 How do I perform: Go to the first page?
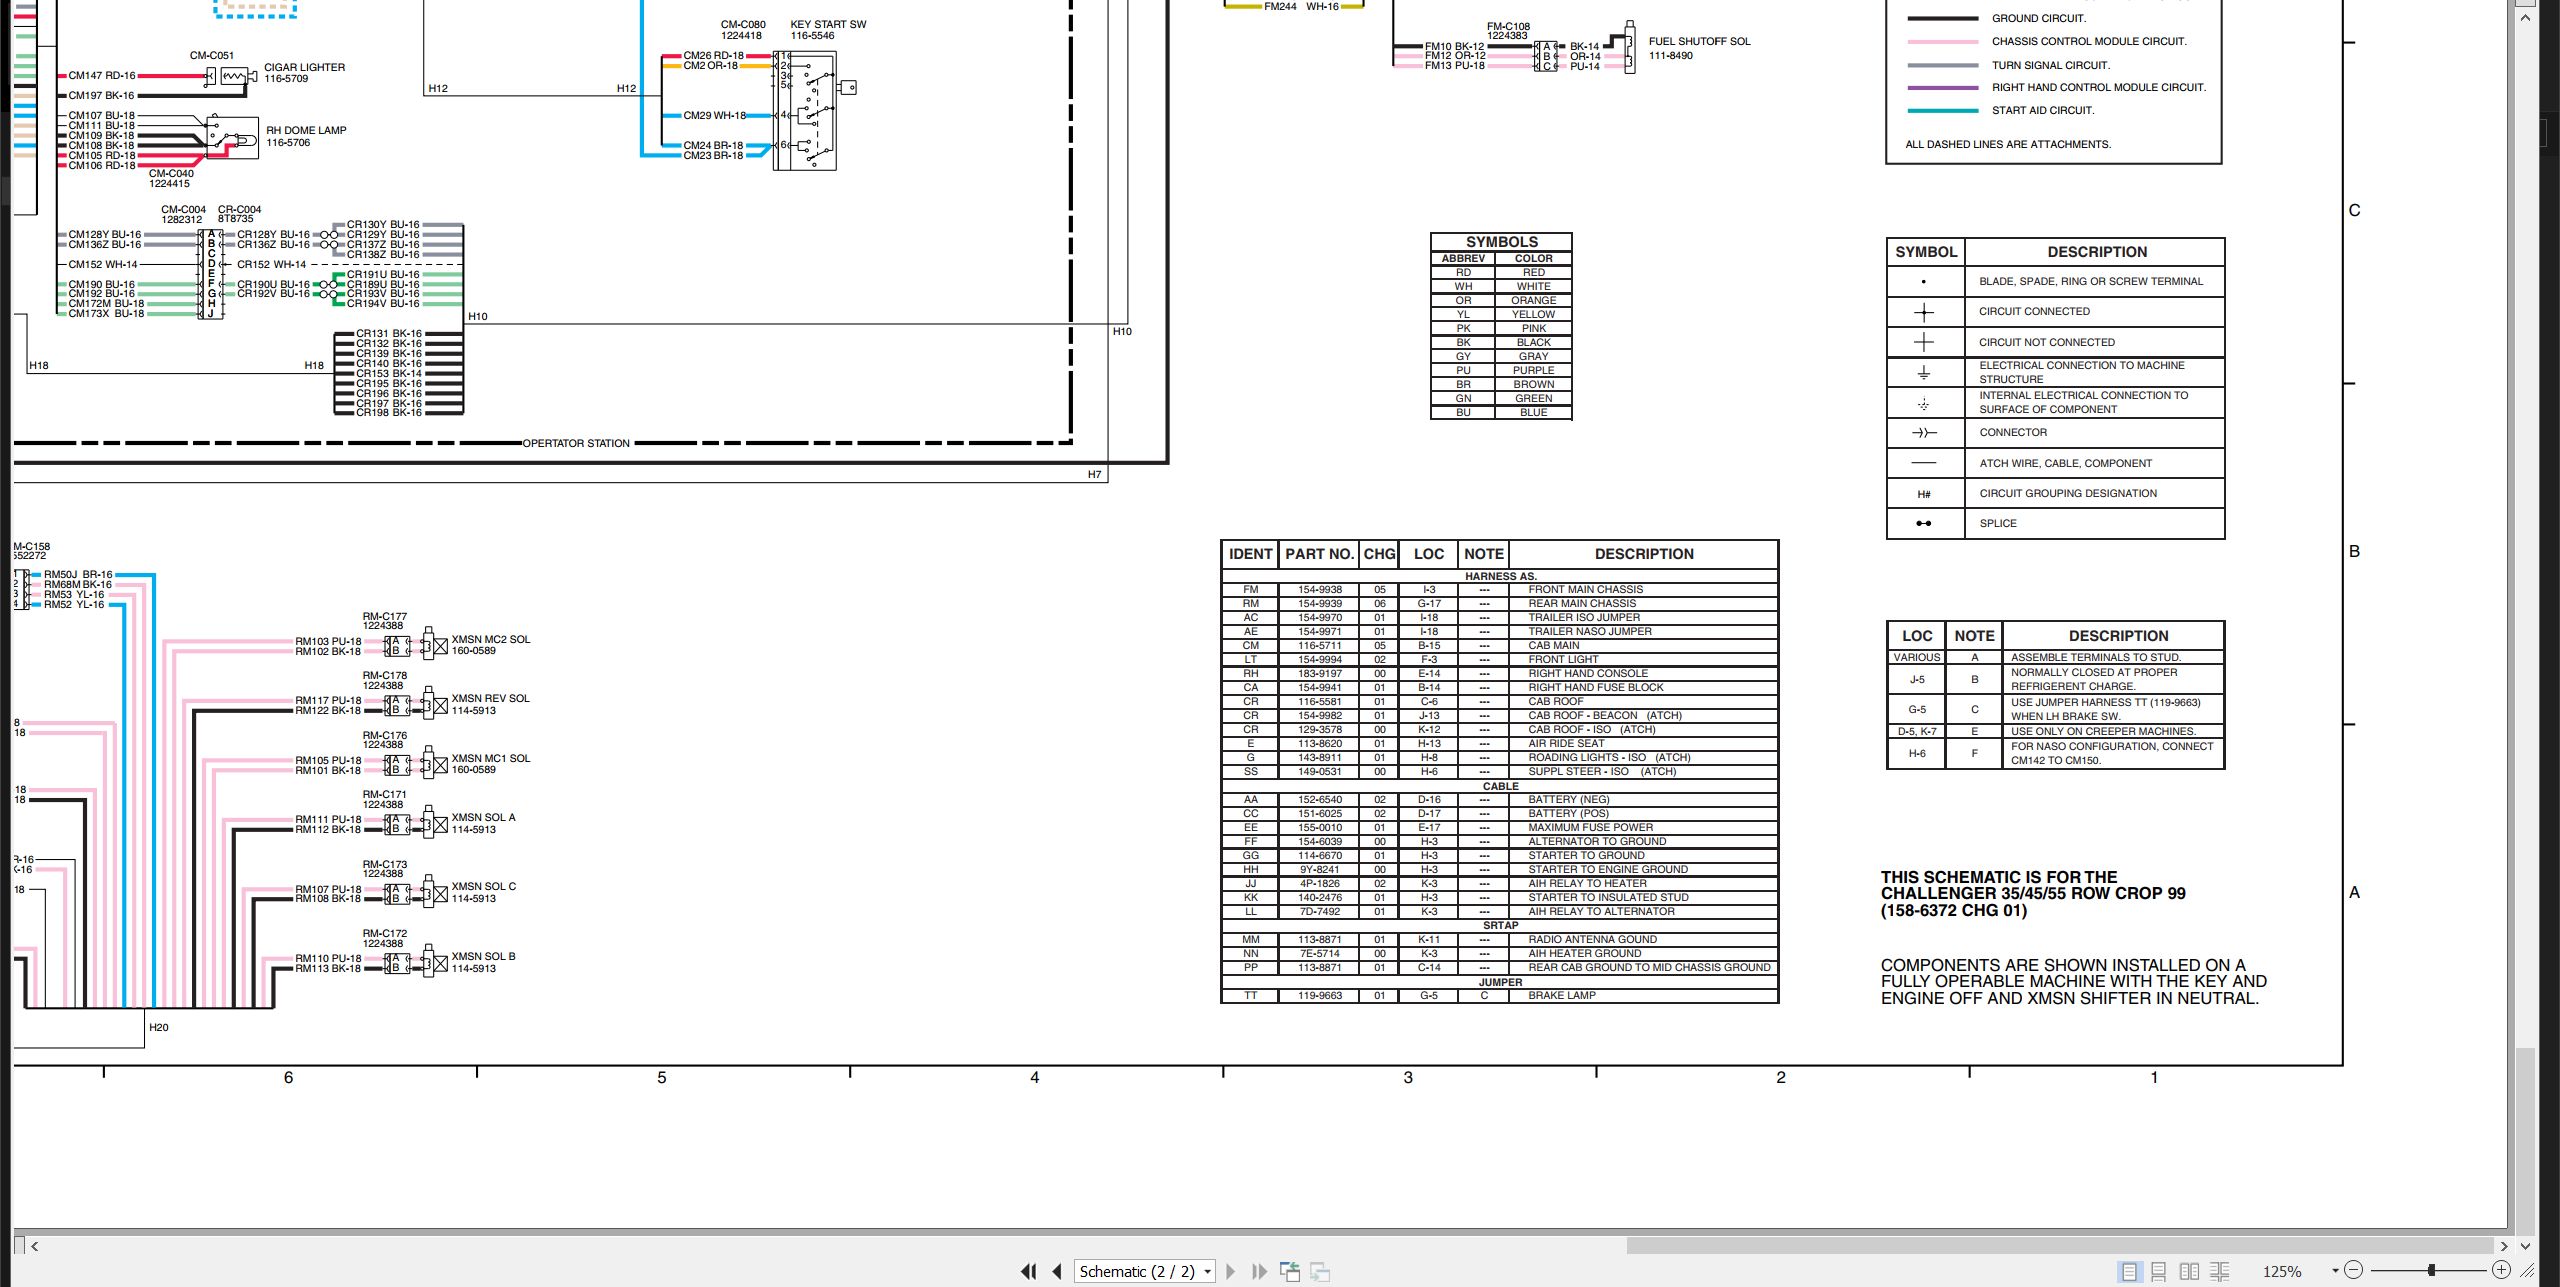(1028, 1271)
